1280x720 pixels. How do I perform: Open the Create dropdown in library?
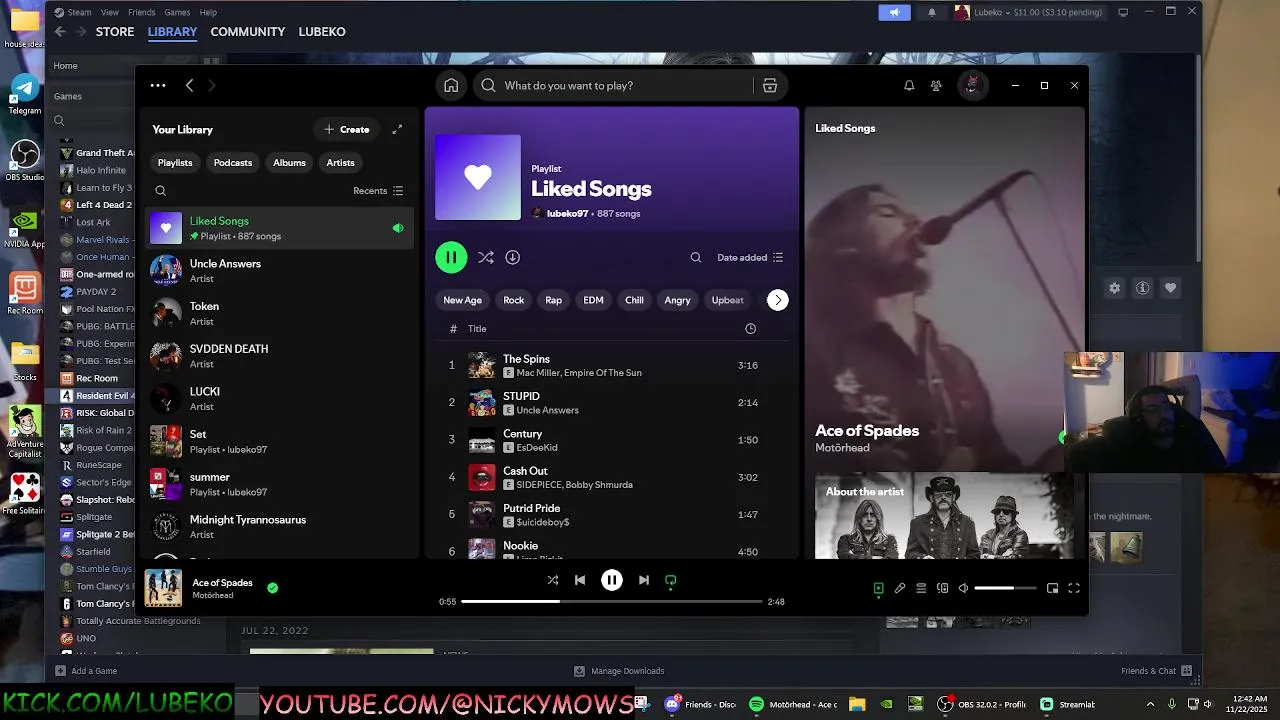346,129
